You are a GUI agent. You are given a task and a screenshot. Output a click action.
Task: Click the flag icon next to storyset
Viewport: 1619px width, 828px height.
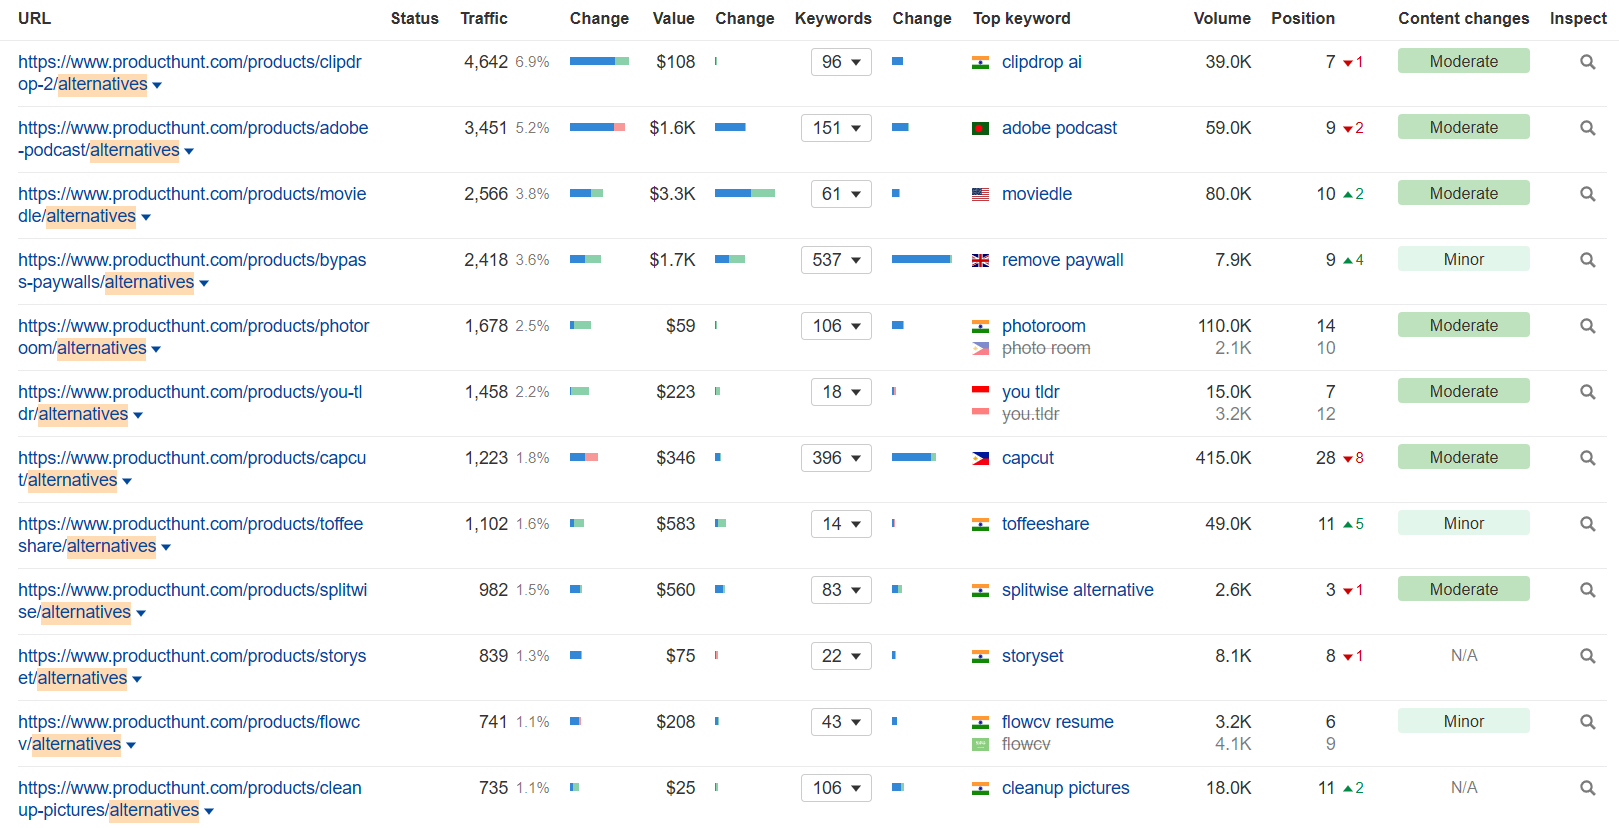[980, 656]
